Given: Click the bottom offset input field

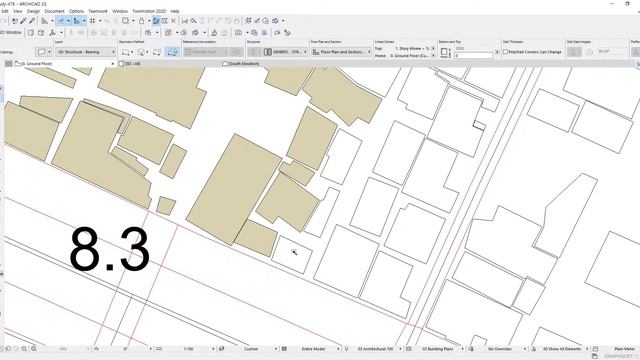Looking at the screenshot, I should tap(473, 56).
